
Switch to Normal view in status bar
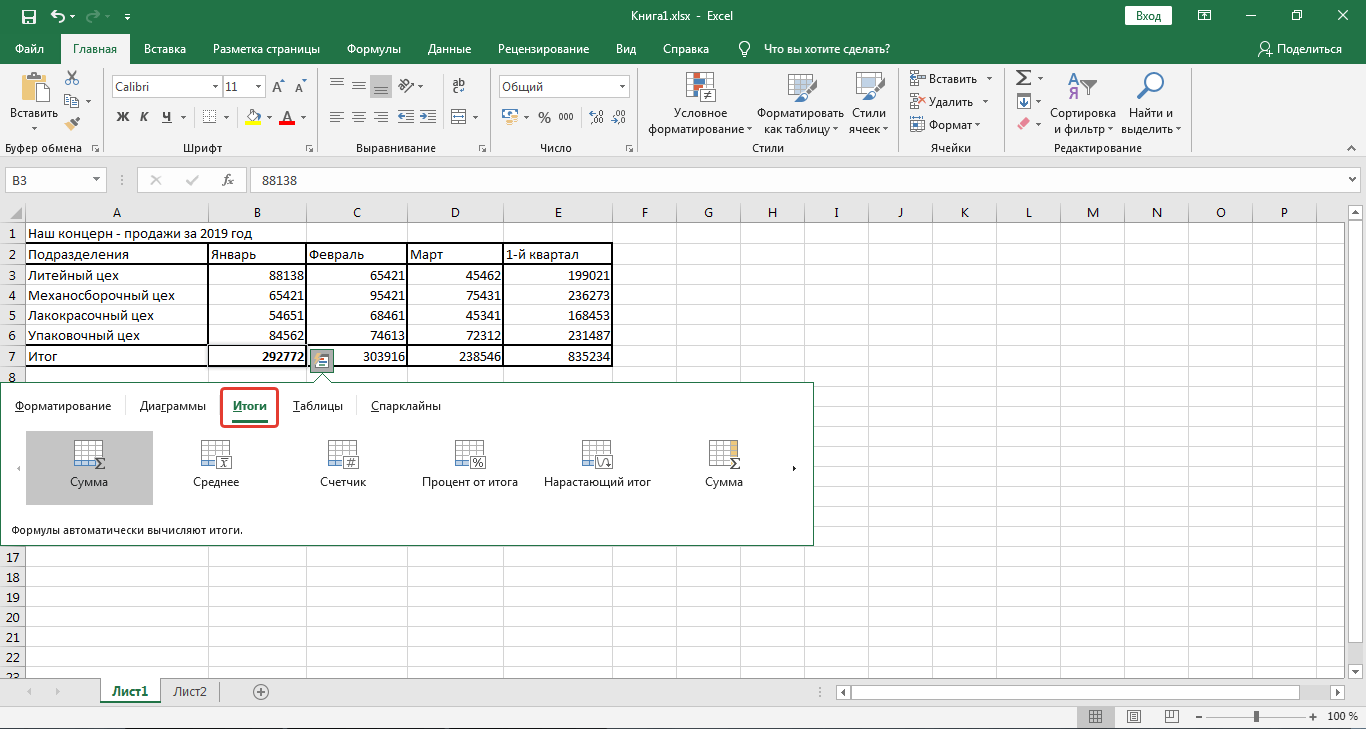pyautogui.click(x=1096, y=716)
